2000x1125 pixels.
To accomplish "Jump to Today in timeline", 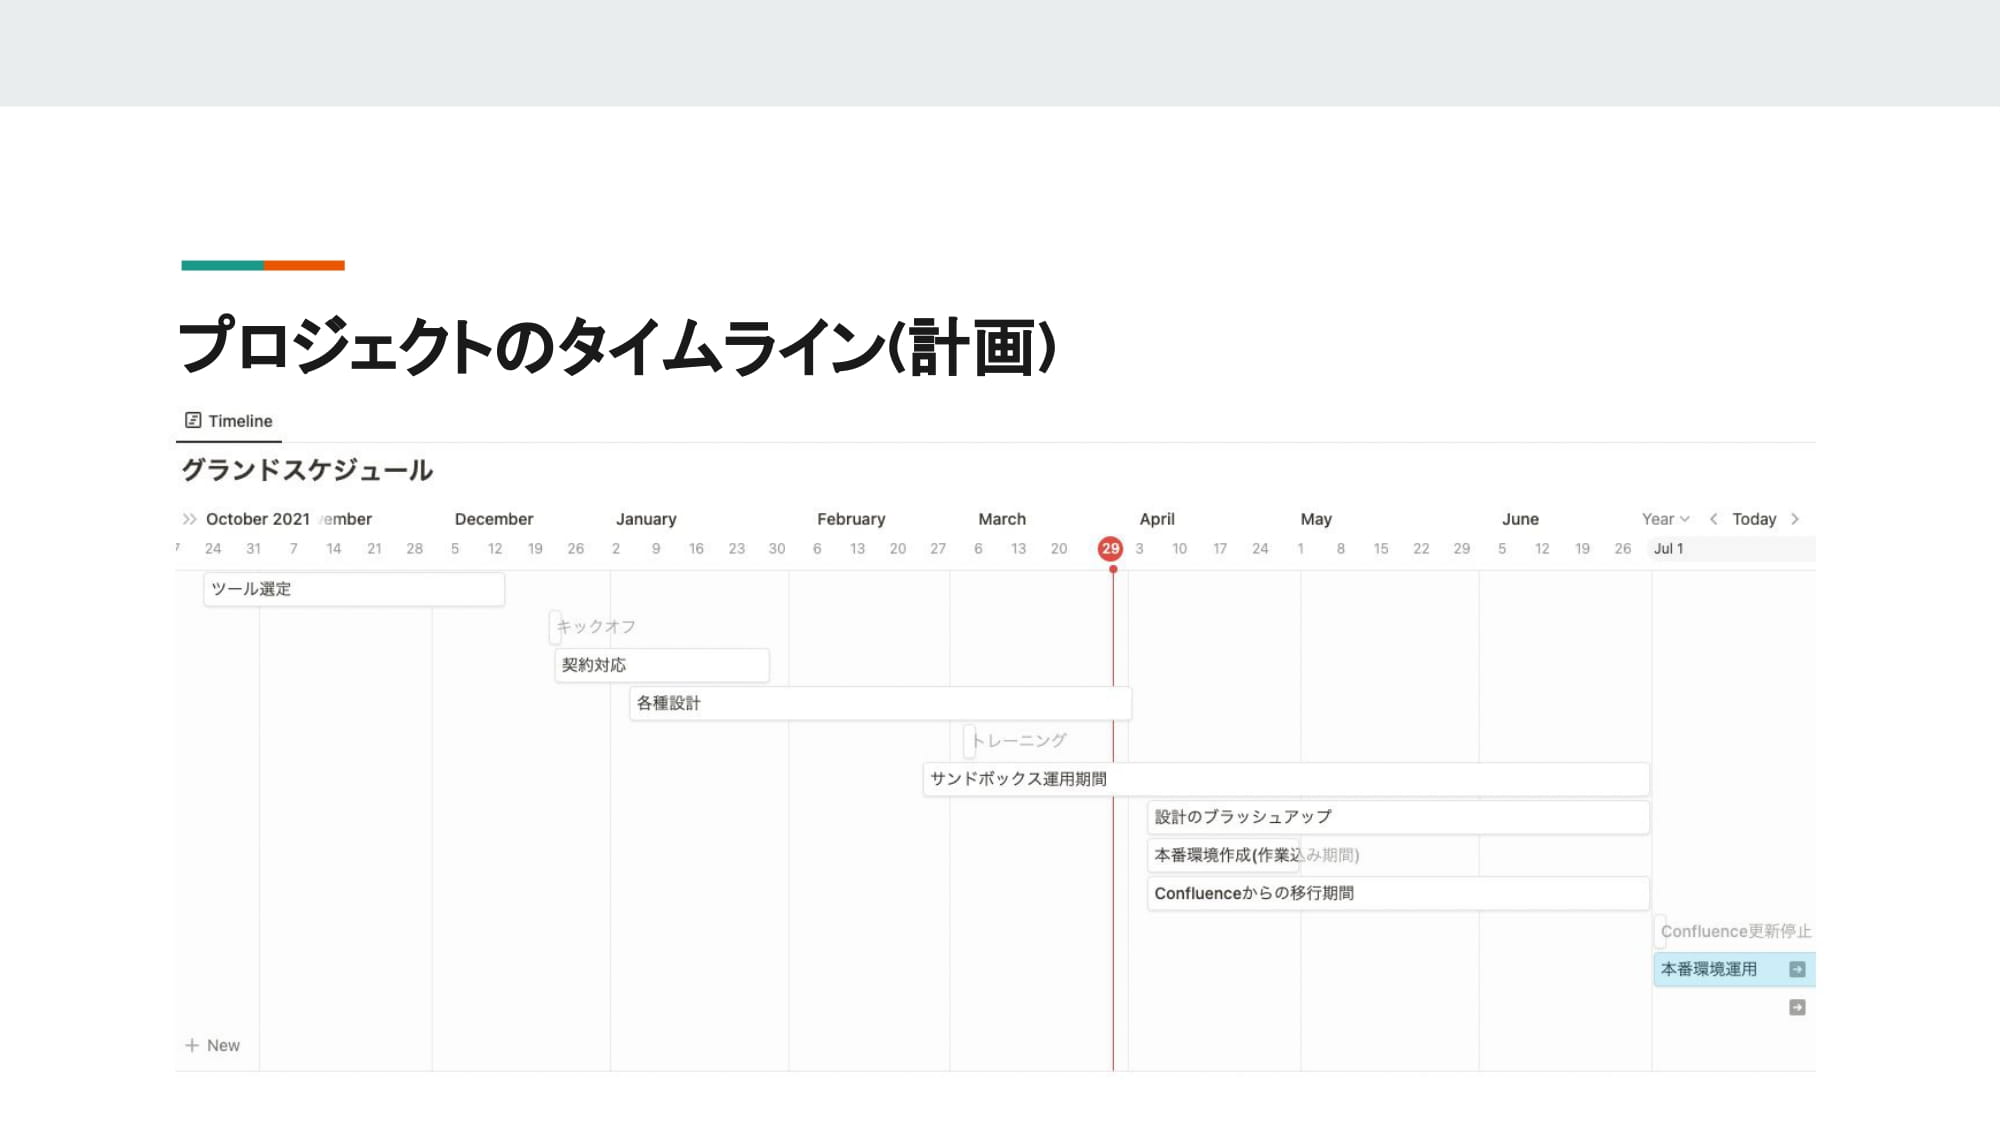I will [1753, 519].
